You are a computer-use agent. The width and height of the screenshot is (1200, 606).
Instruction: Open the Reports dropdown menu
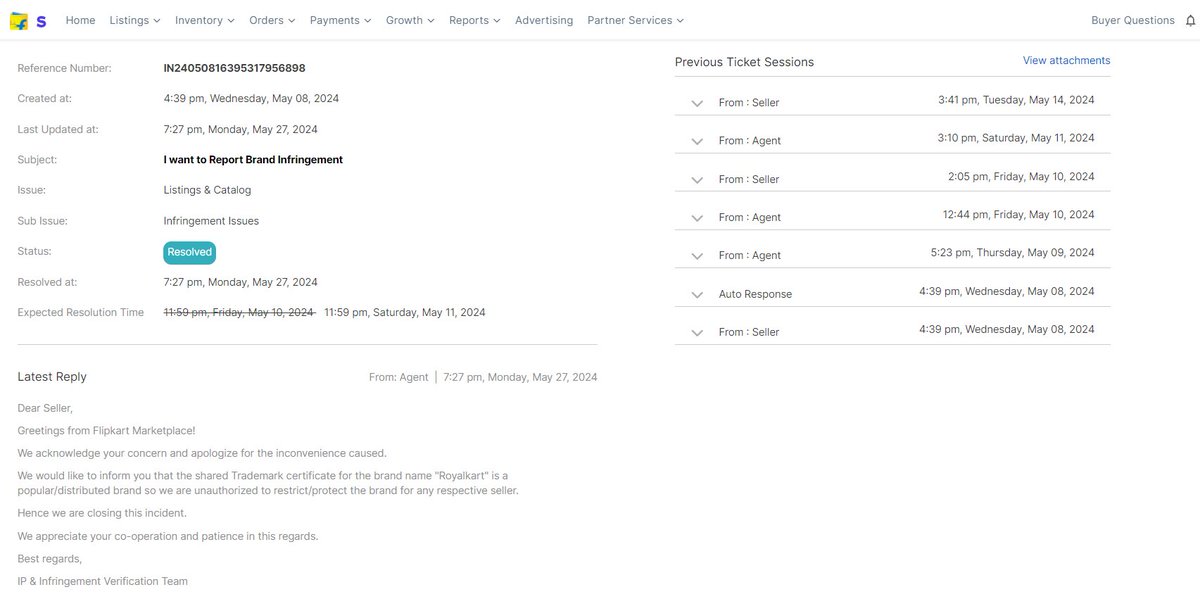(x=475, y=20)
